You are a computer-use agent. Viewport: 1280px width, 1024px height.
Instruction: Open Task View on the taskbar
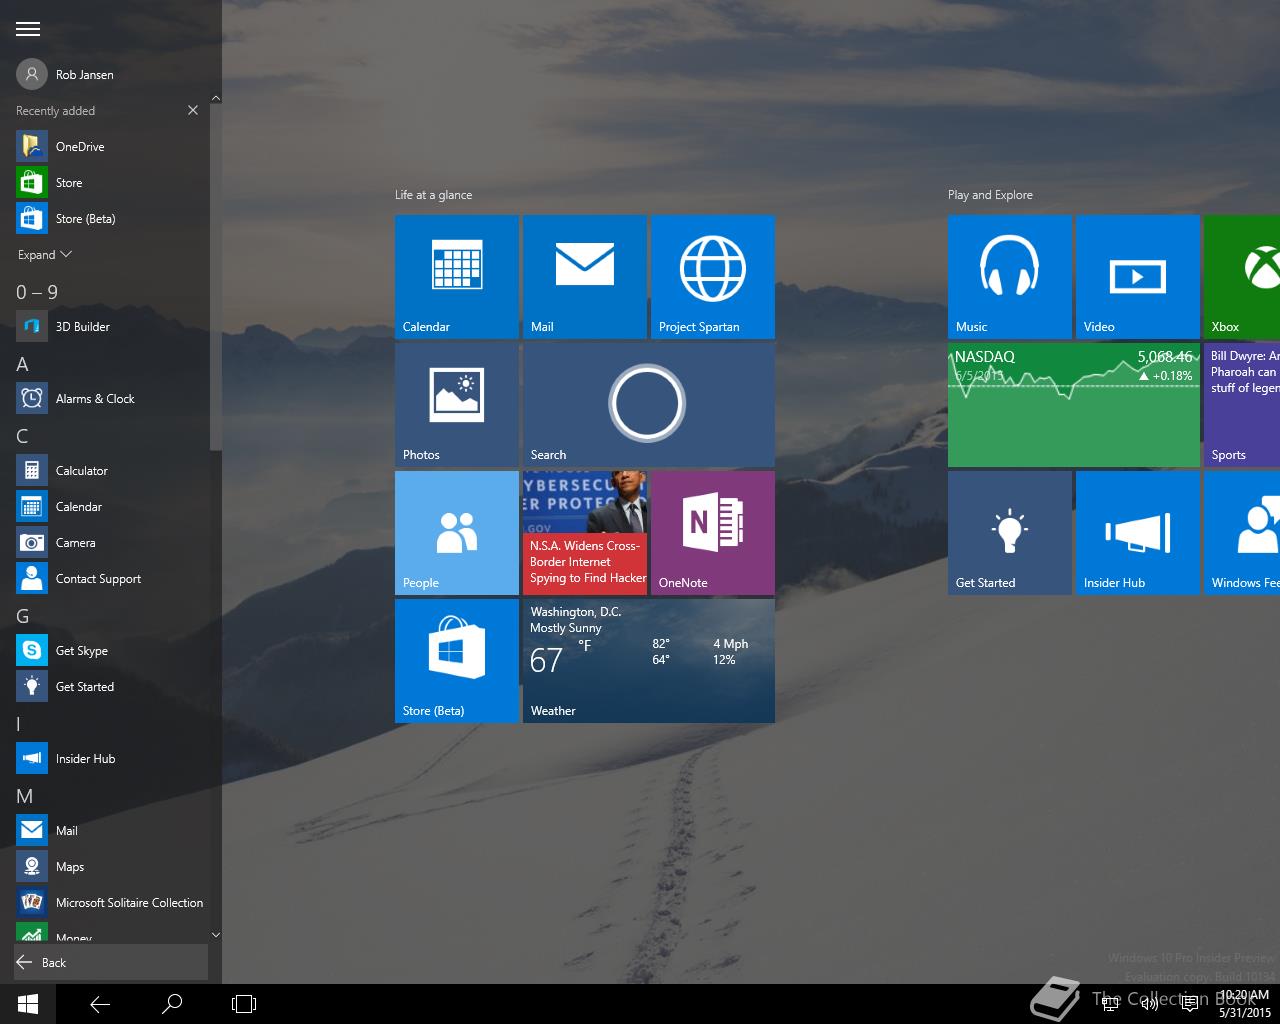click(x=244, y=1004)
